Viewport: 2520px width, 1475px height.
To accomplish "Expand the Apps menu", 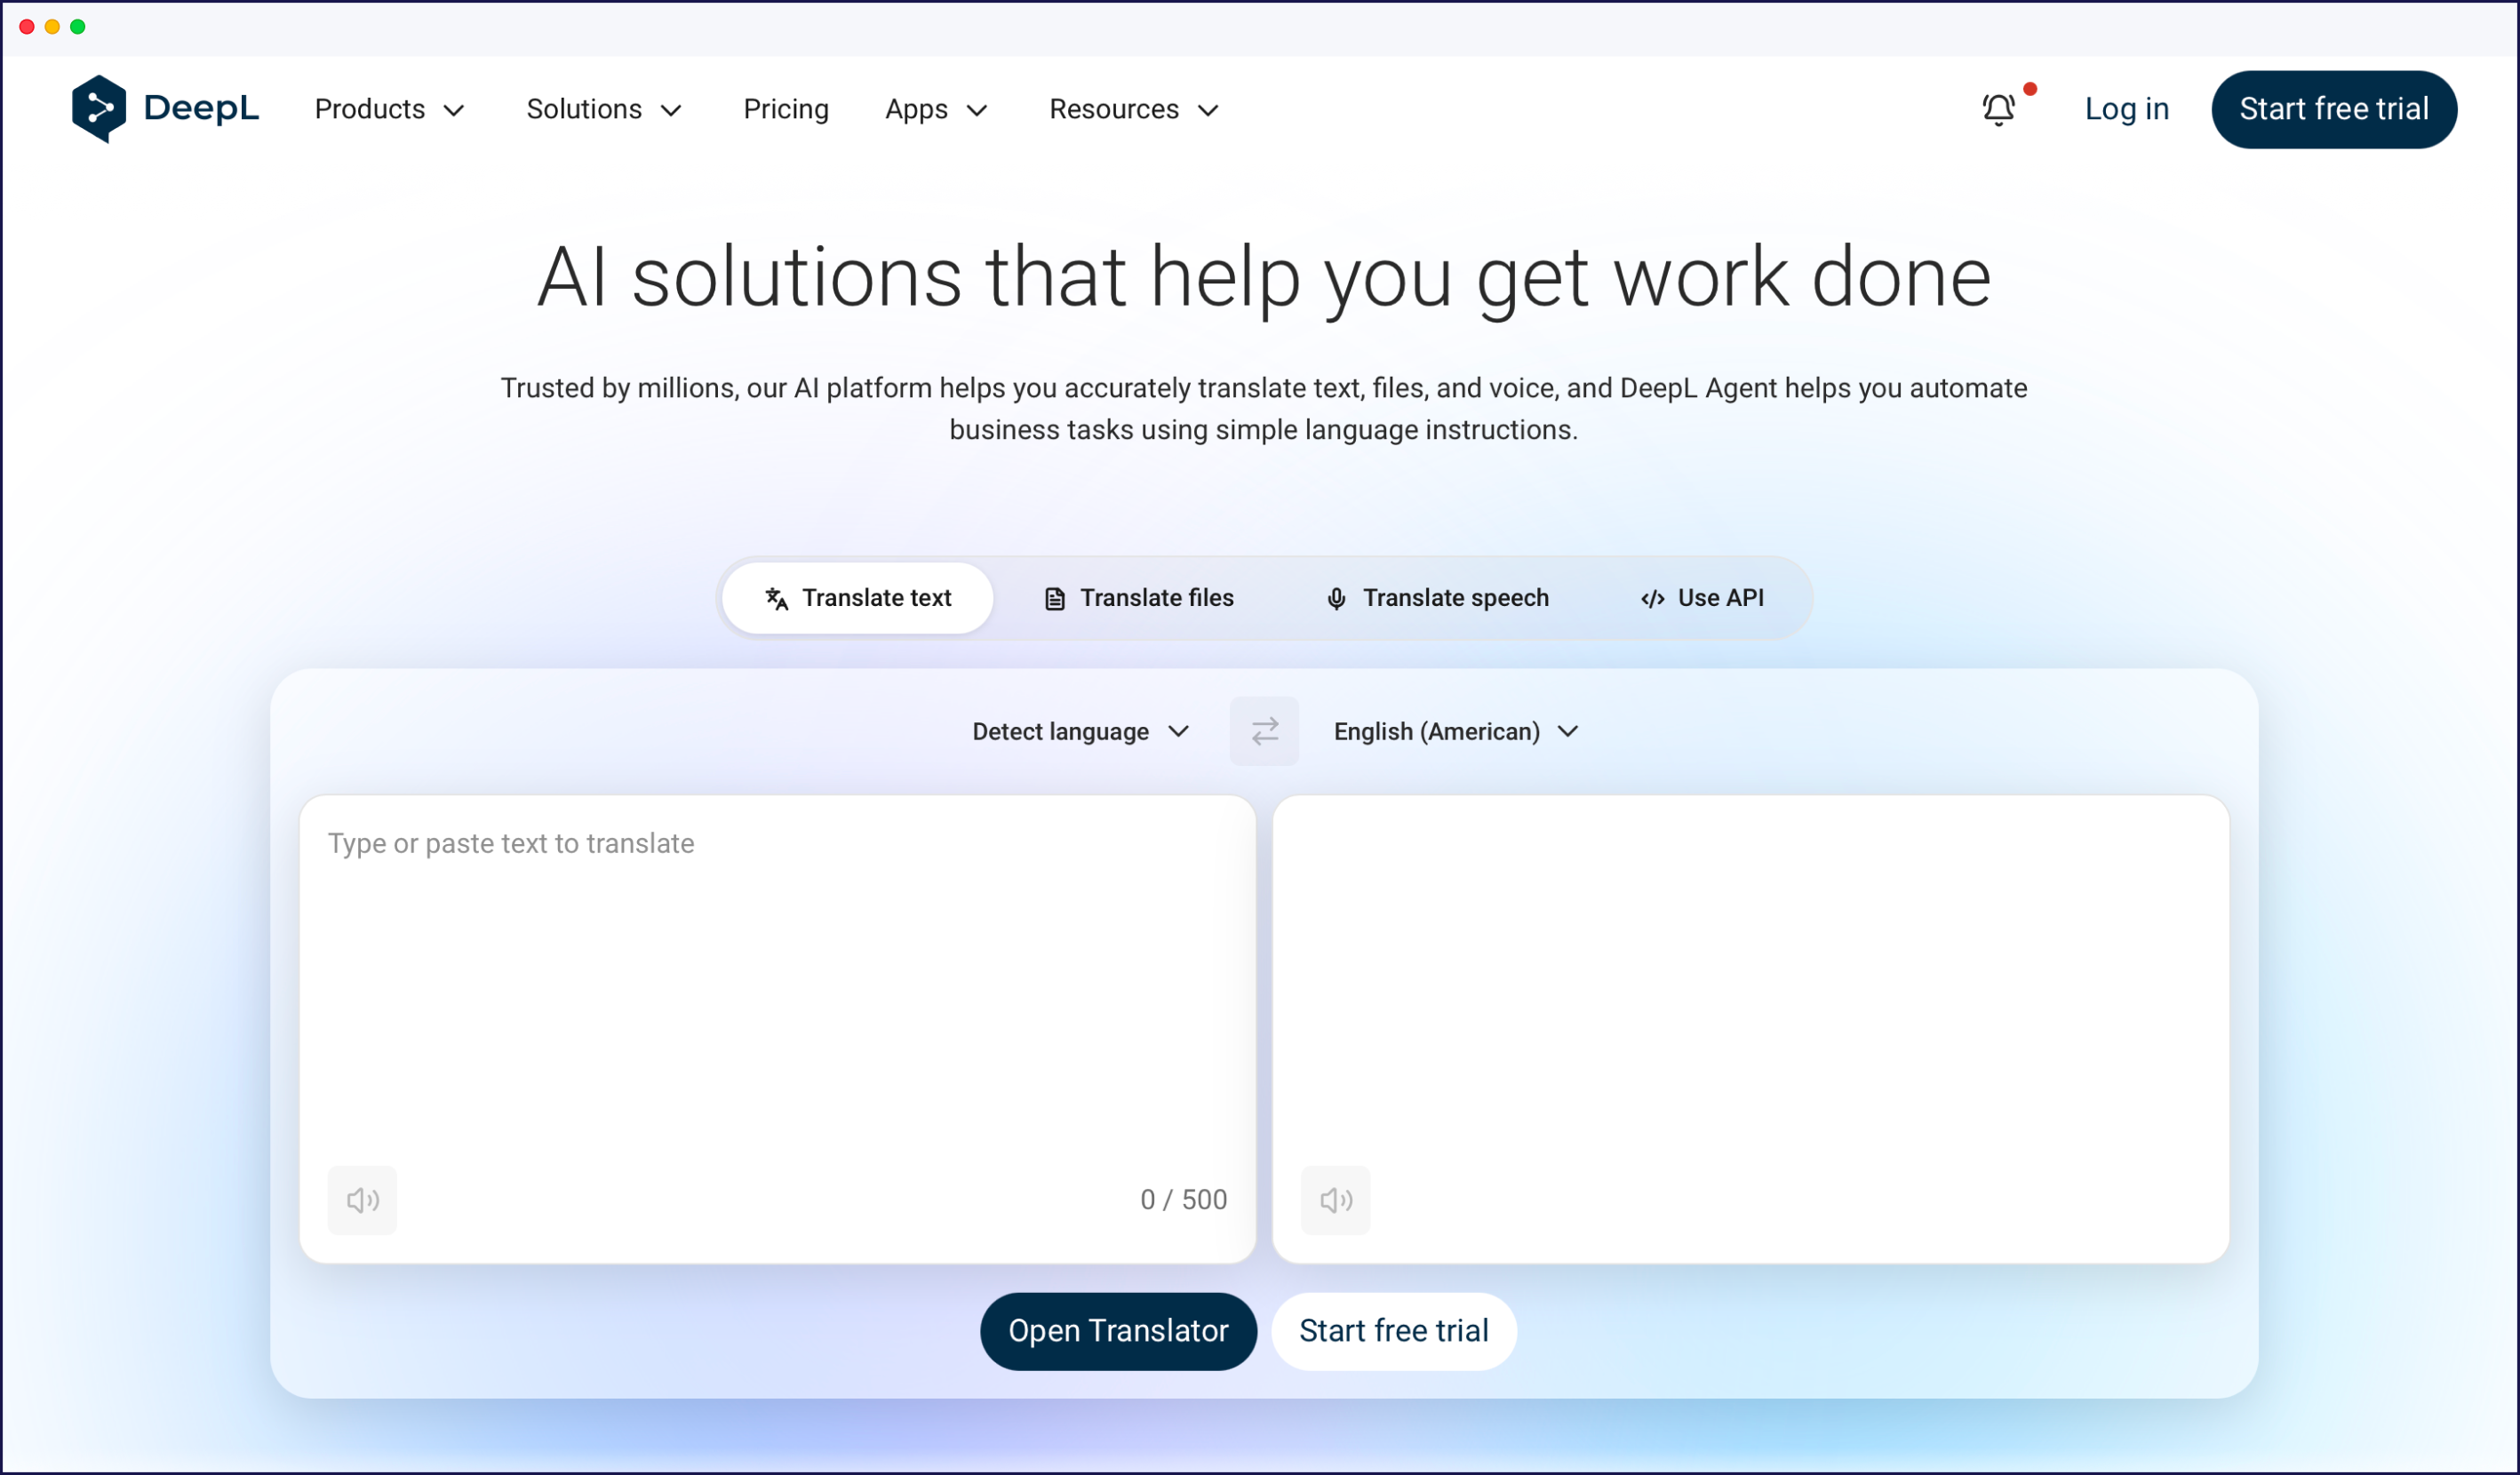I will (936, 109).
